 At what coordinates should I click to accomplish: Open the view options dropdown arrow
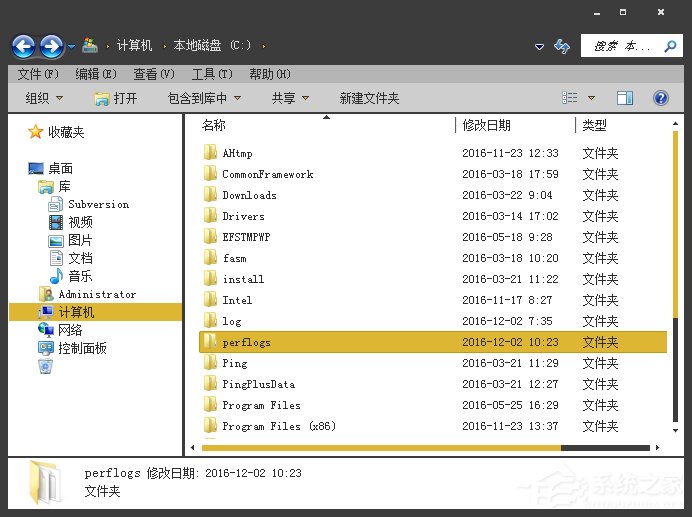click(x=591, y=98)
